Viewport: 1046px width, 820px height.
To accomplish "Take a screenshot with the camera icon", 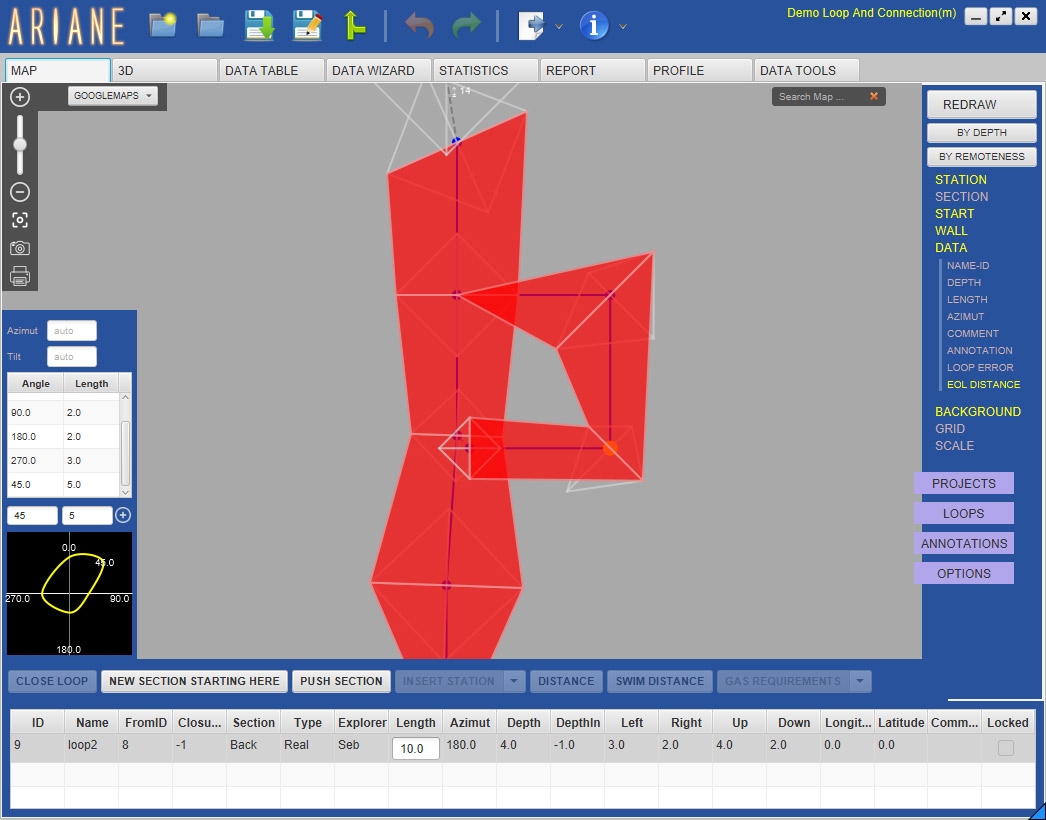I will 19,248.
